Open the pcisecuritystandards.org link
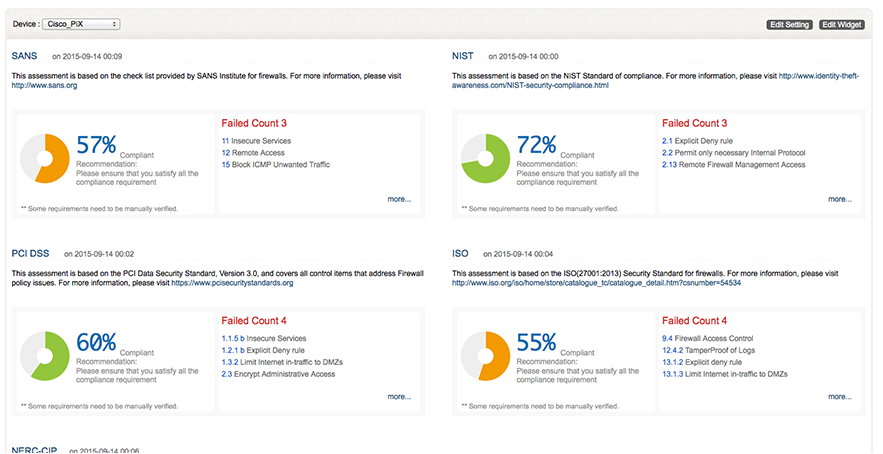This screenshot has height=454, width=883. click(232, 283)
